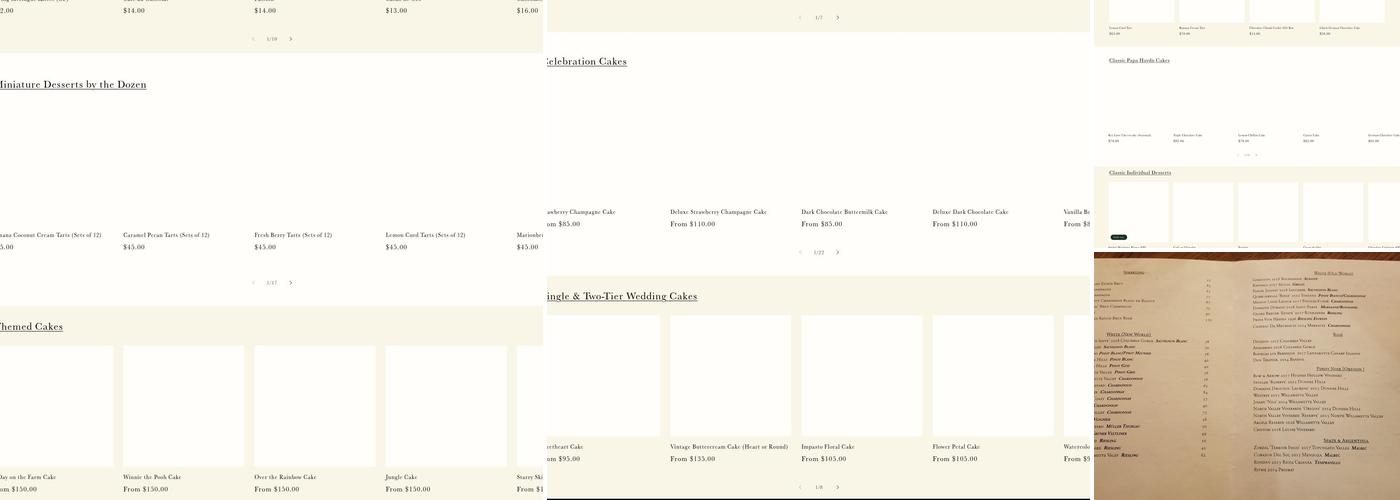Click next arrow on the 1/10 slider
1400x500 pixels.
coord(291,39)
